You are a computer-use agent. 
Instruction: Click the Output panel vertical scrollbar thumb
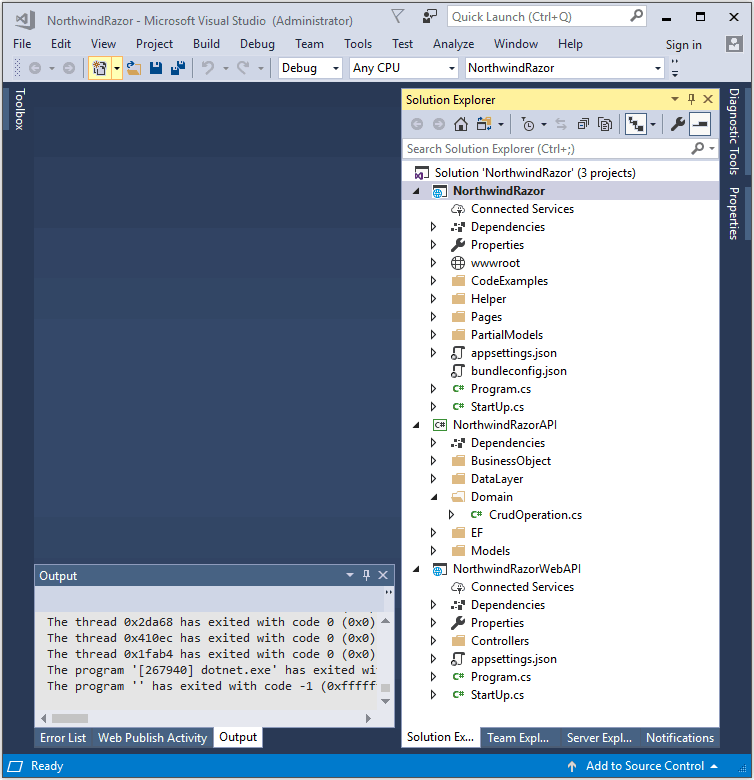click(385, 687)
